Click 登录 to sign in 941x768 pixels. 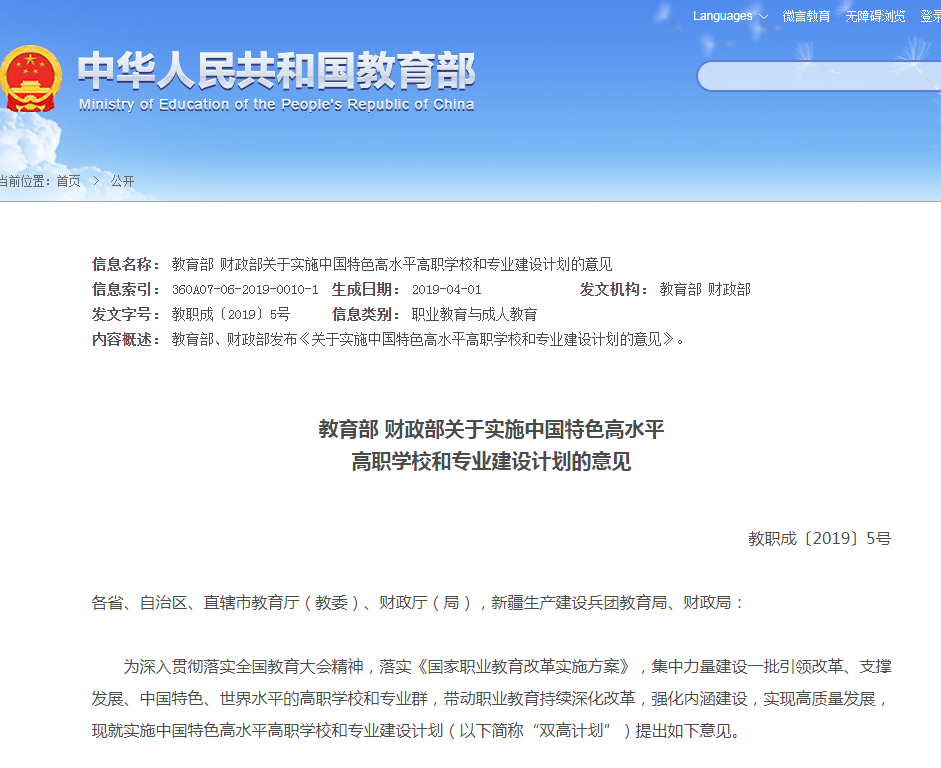point(929,16)
